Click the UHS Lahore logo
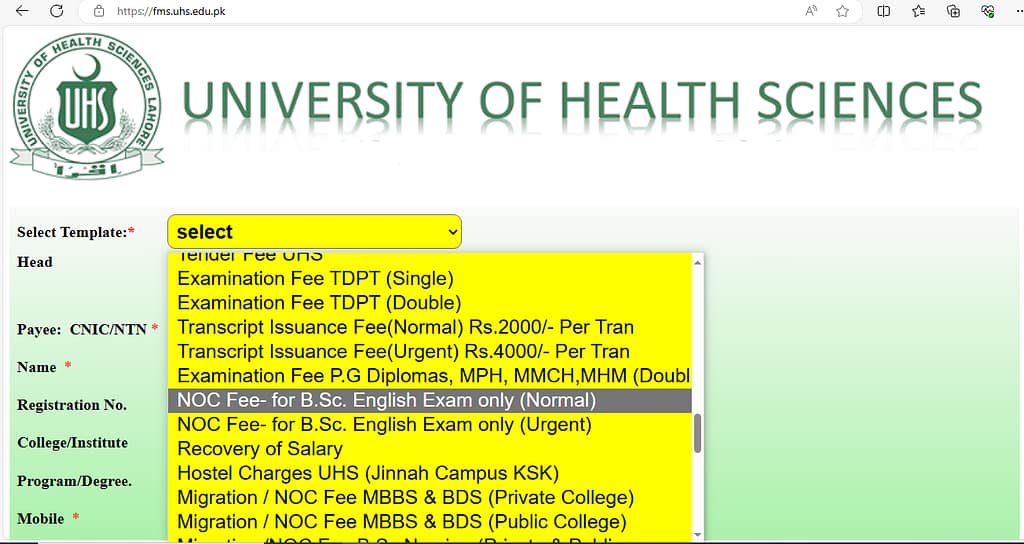 (x=87, y=106)
